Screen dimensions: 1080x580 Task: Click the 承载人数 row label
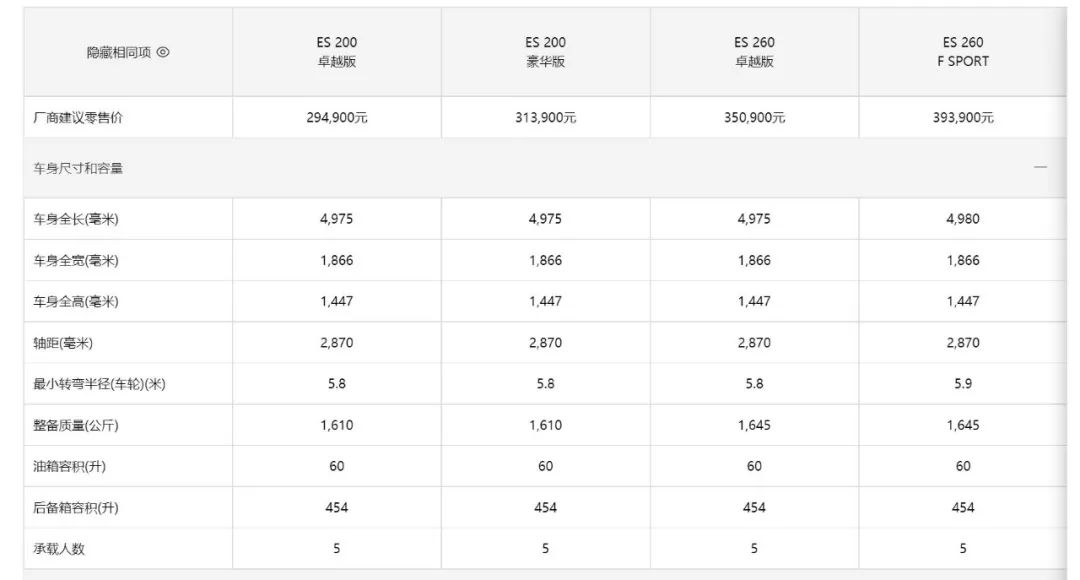coord(62,549)
